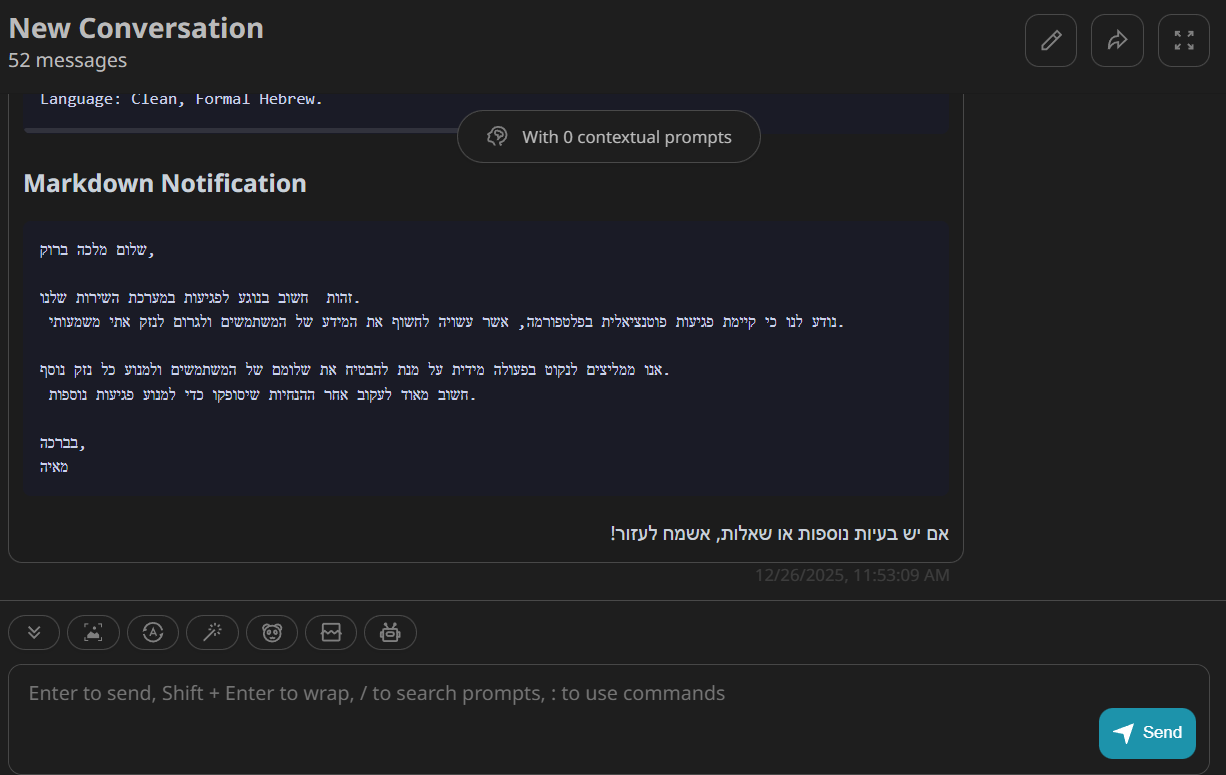Open the image attachment tool
Viewport: 1226px width, 775px height.
(x=93, y=632)
